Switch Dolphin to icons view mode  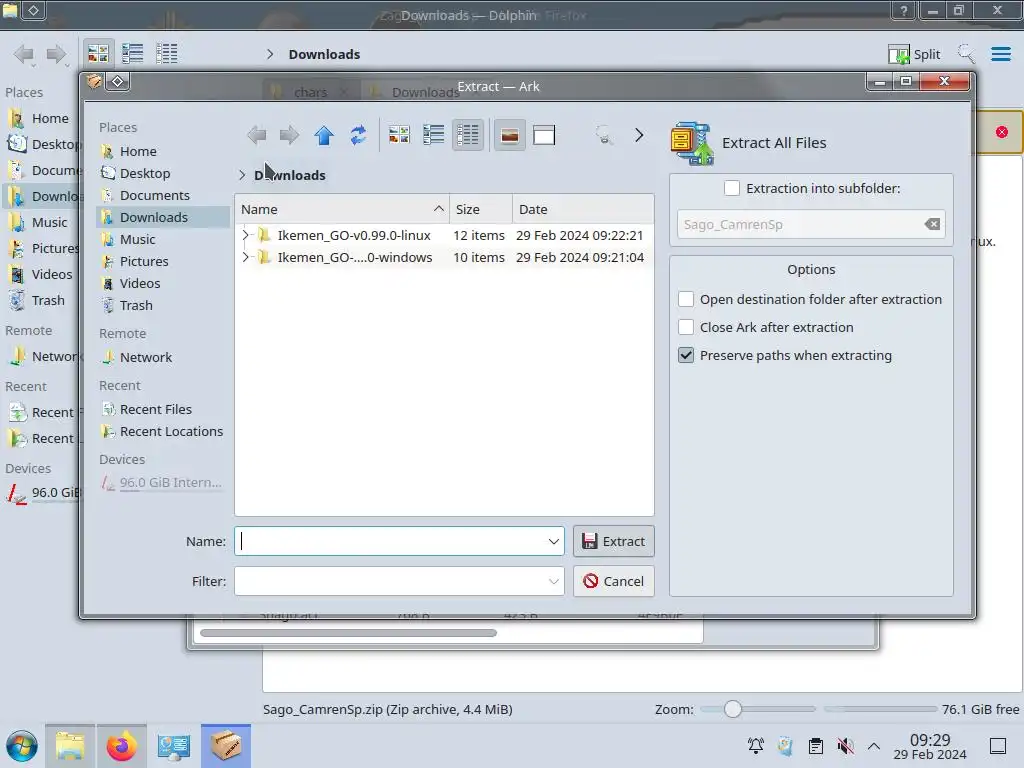[98, 54]
